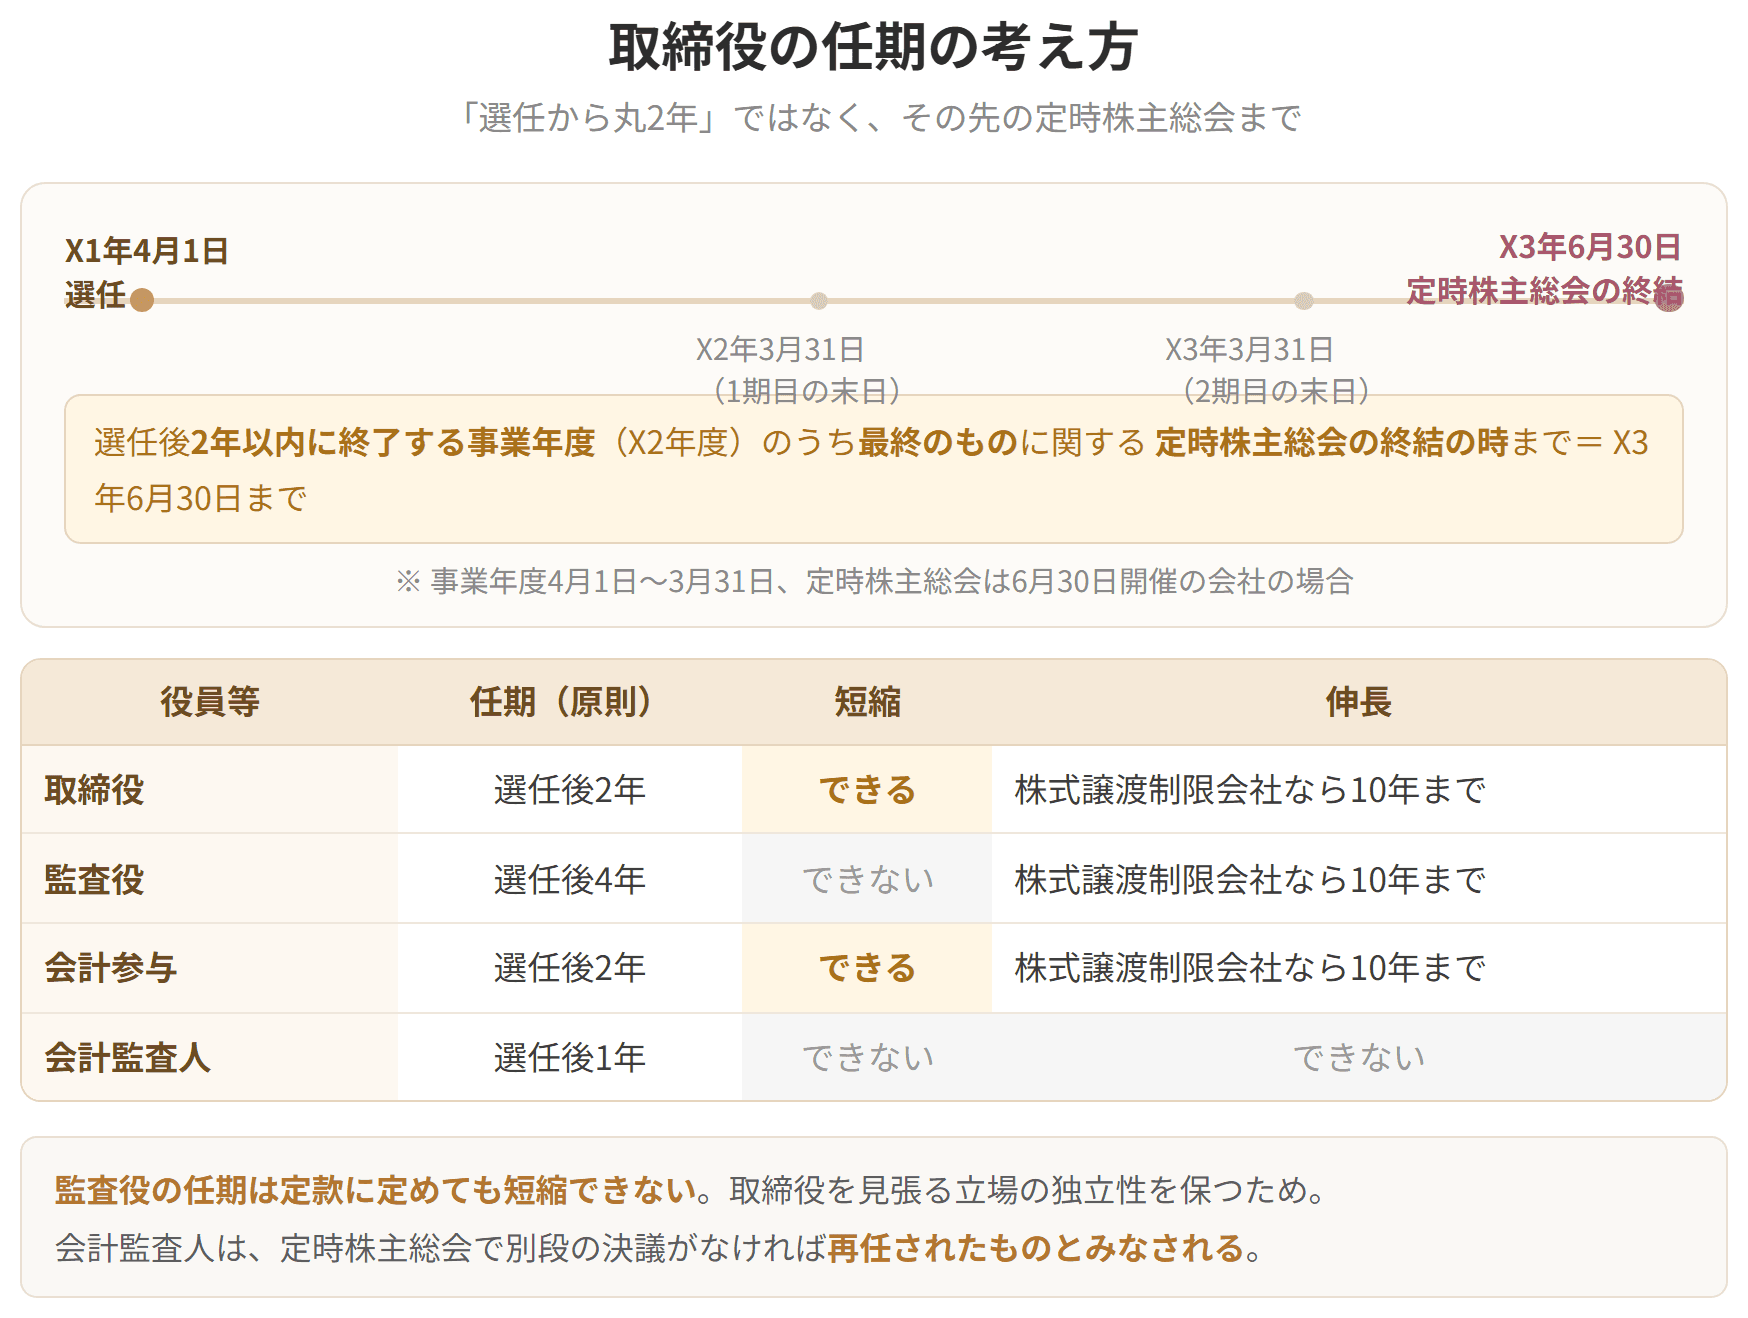Image resolution: width=1748 pixels, height=1318 pixels.
Task: Click the 任期（原則） column header
Action: click(569, 702)
